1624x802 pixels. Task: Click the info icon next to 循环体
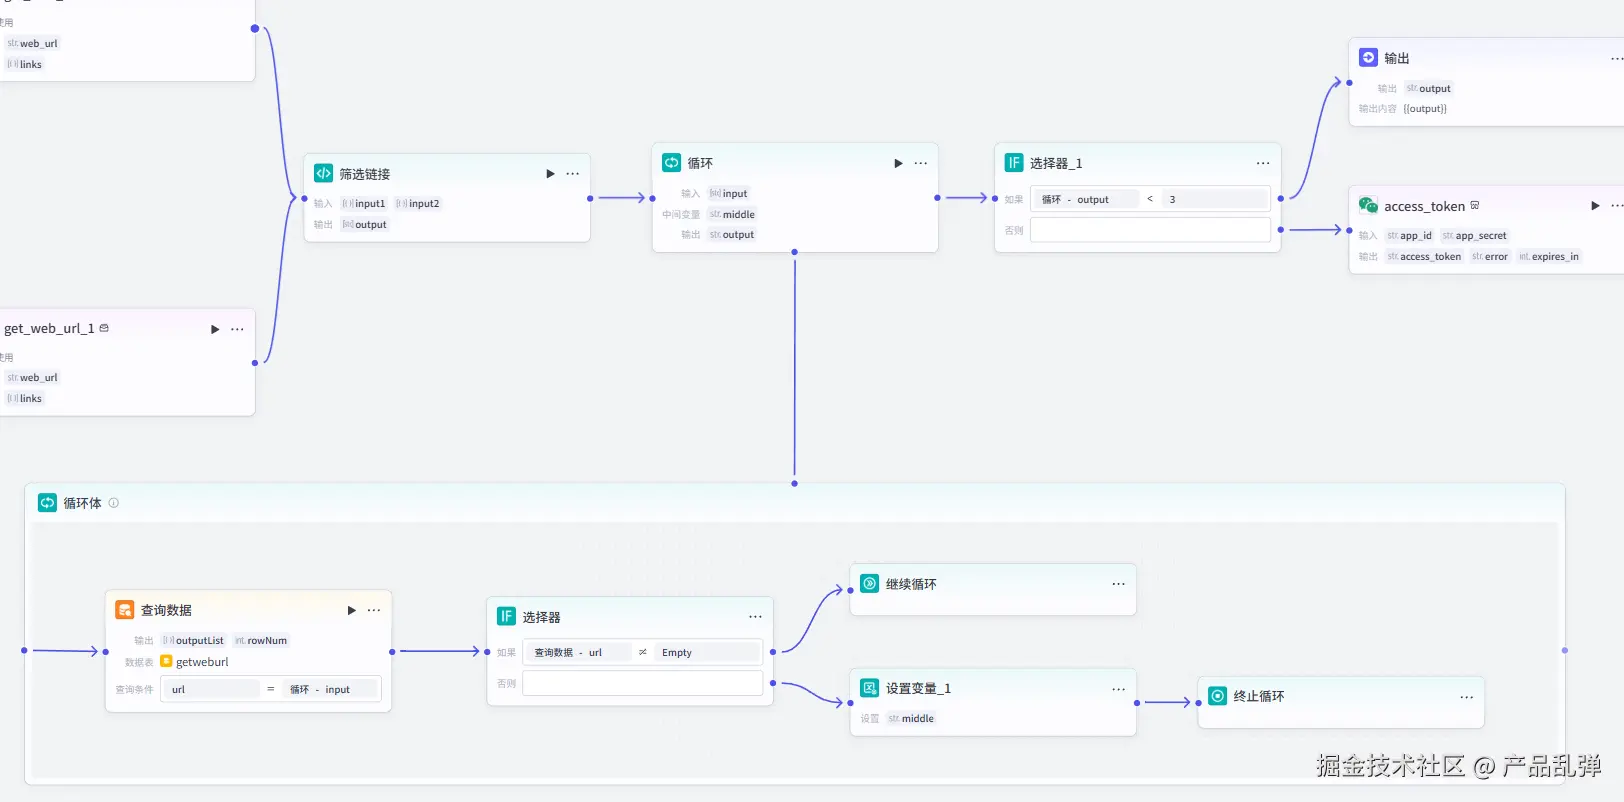[x=114, y=503]
